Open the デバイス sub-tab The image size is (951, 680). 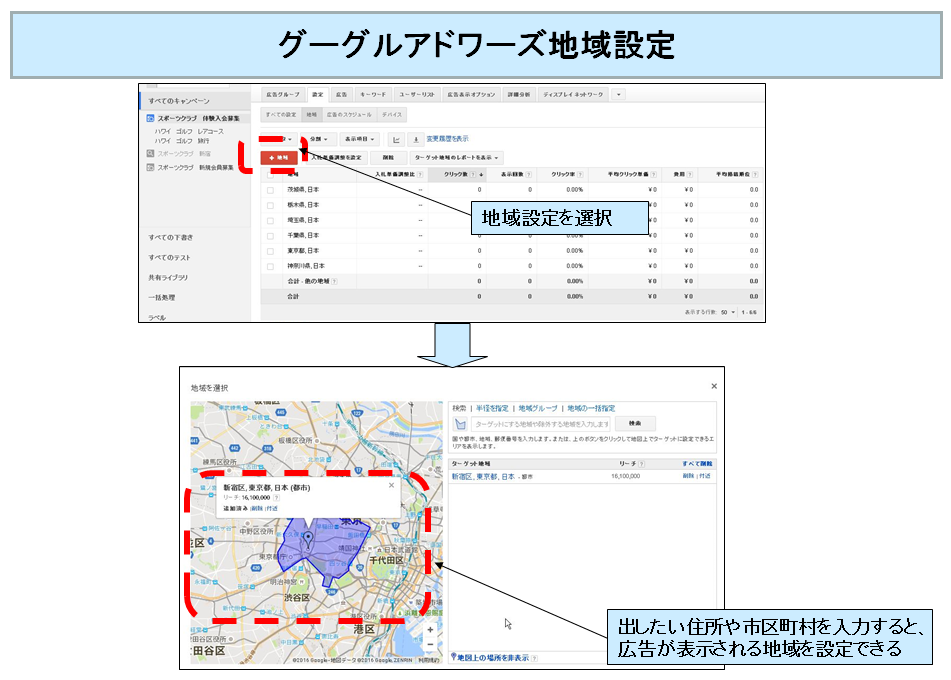click(x=392, y=115)
